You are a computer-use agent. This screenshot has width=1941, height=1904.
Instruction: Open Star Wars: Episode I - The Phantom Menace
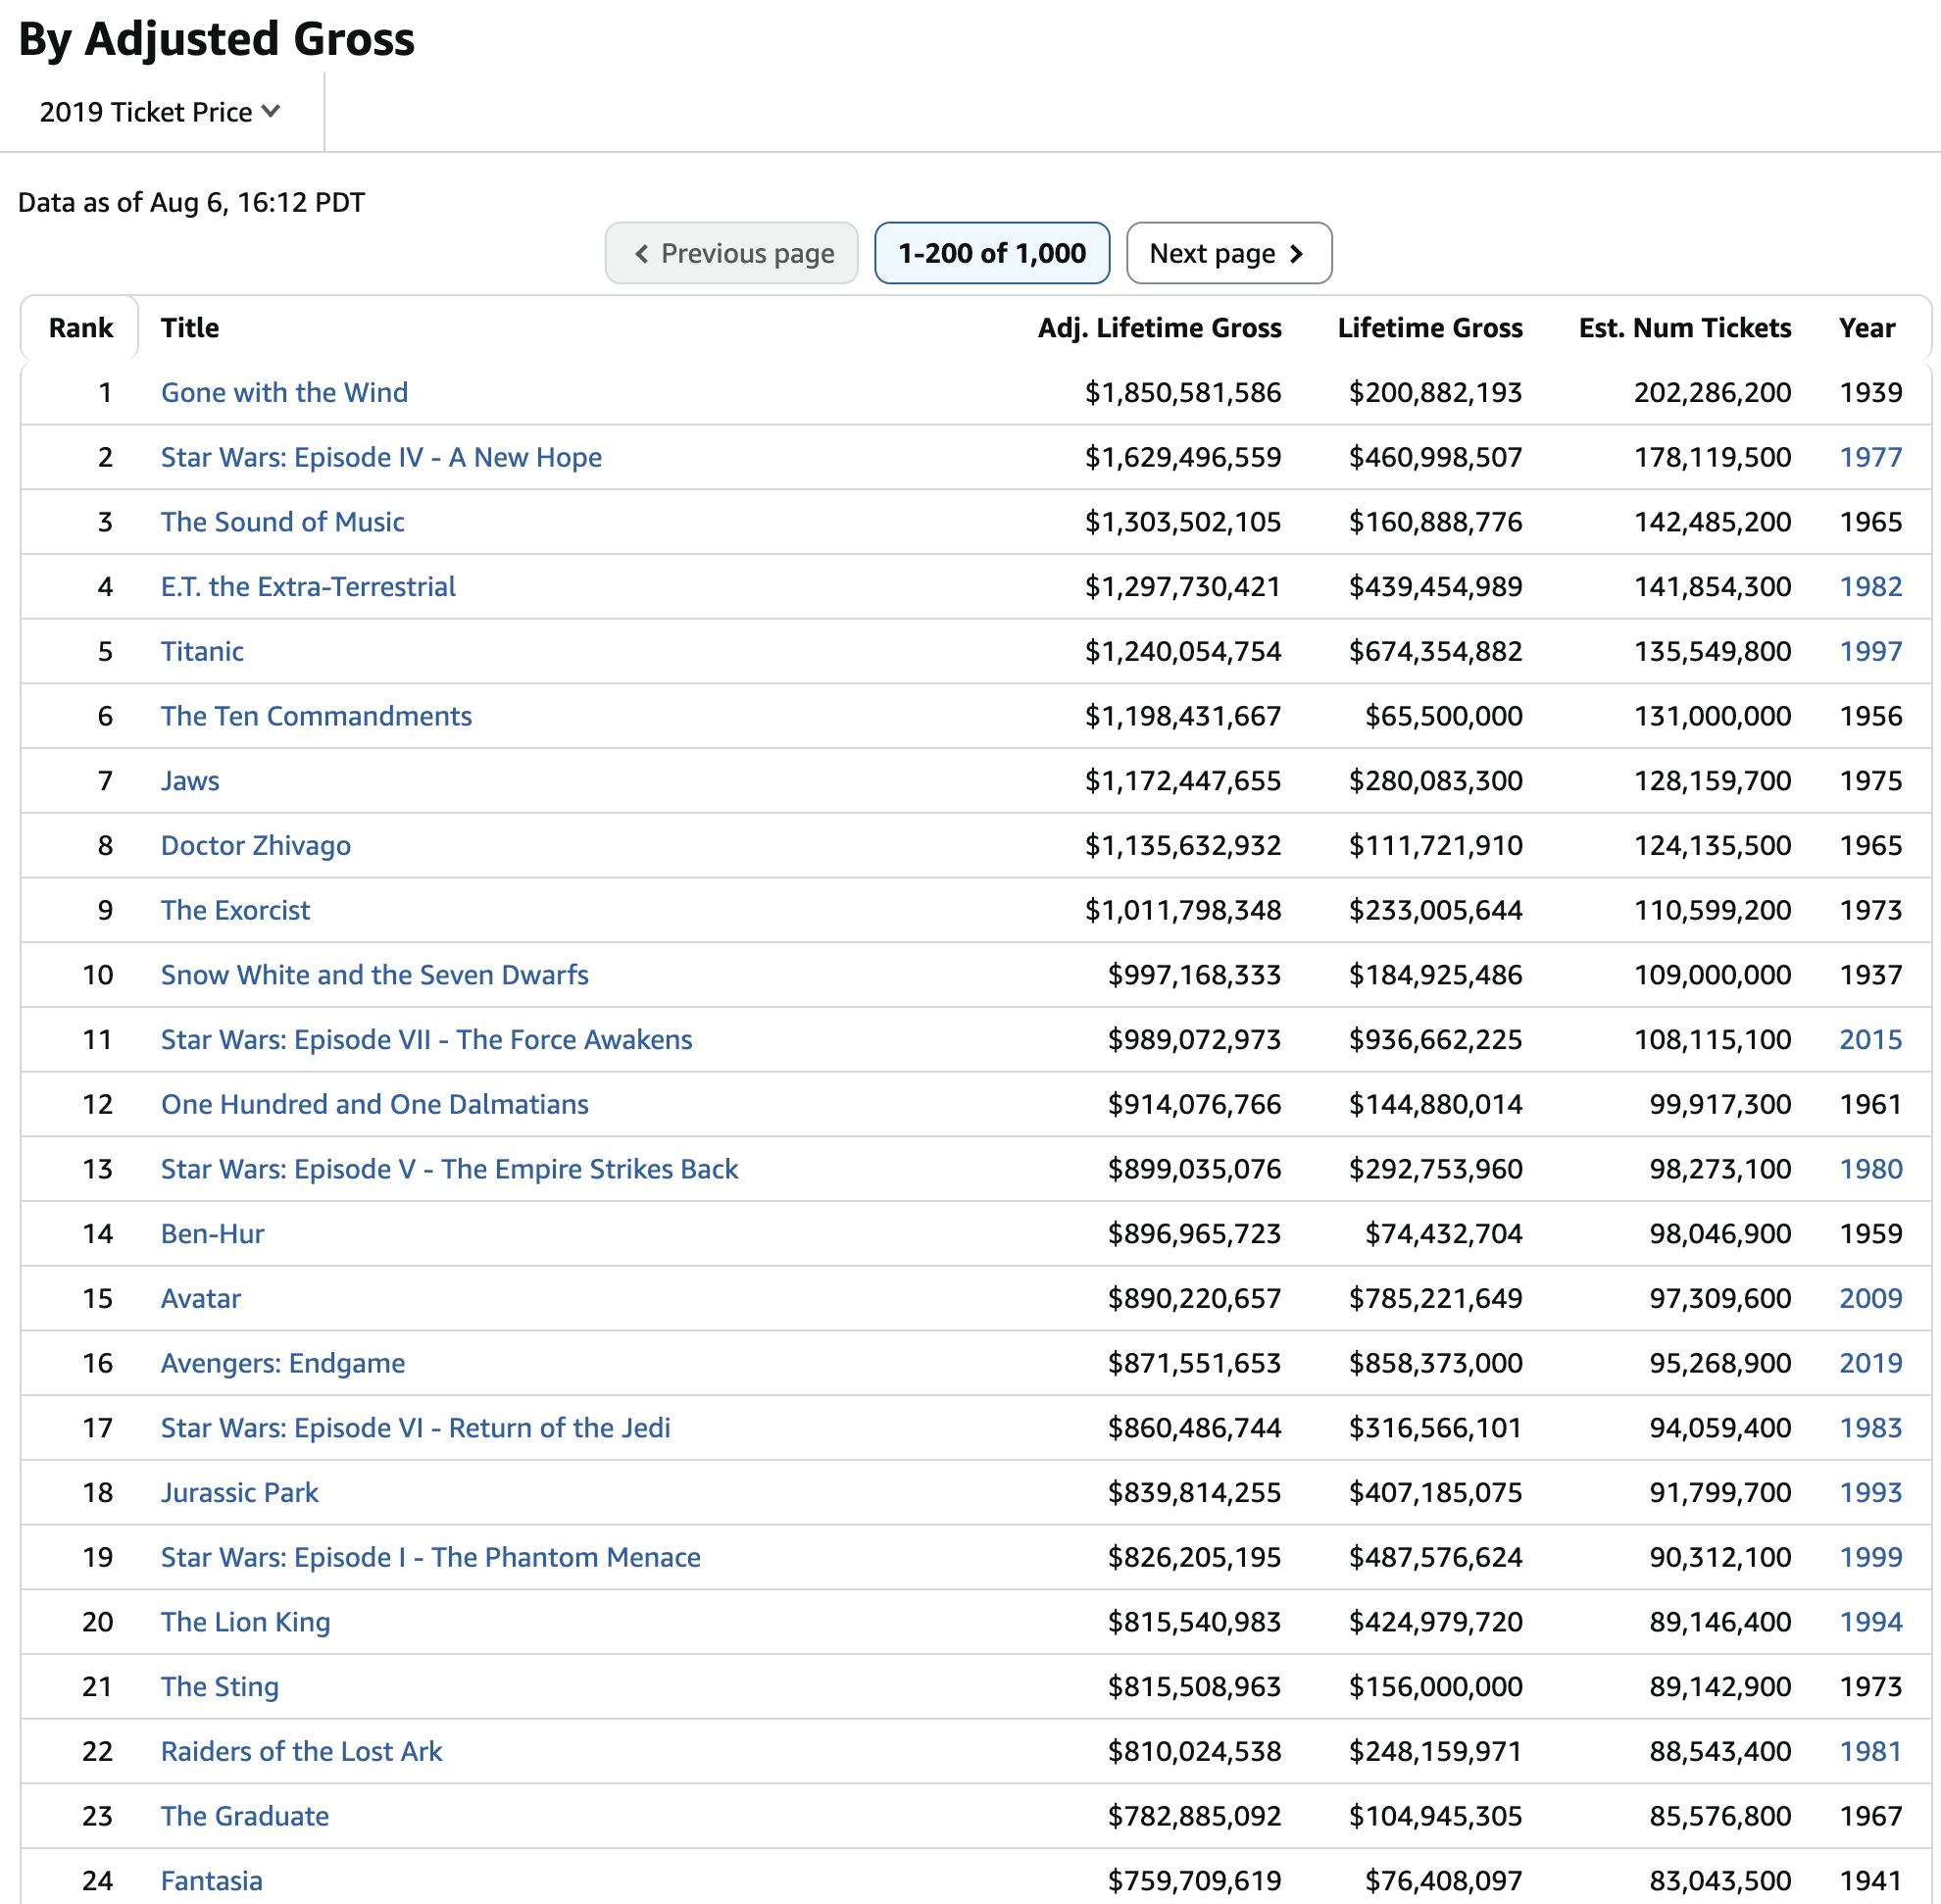coord(431,1557)
